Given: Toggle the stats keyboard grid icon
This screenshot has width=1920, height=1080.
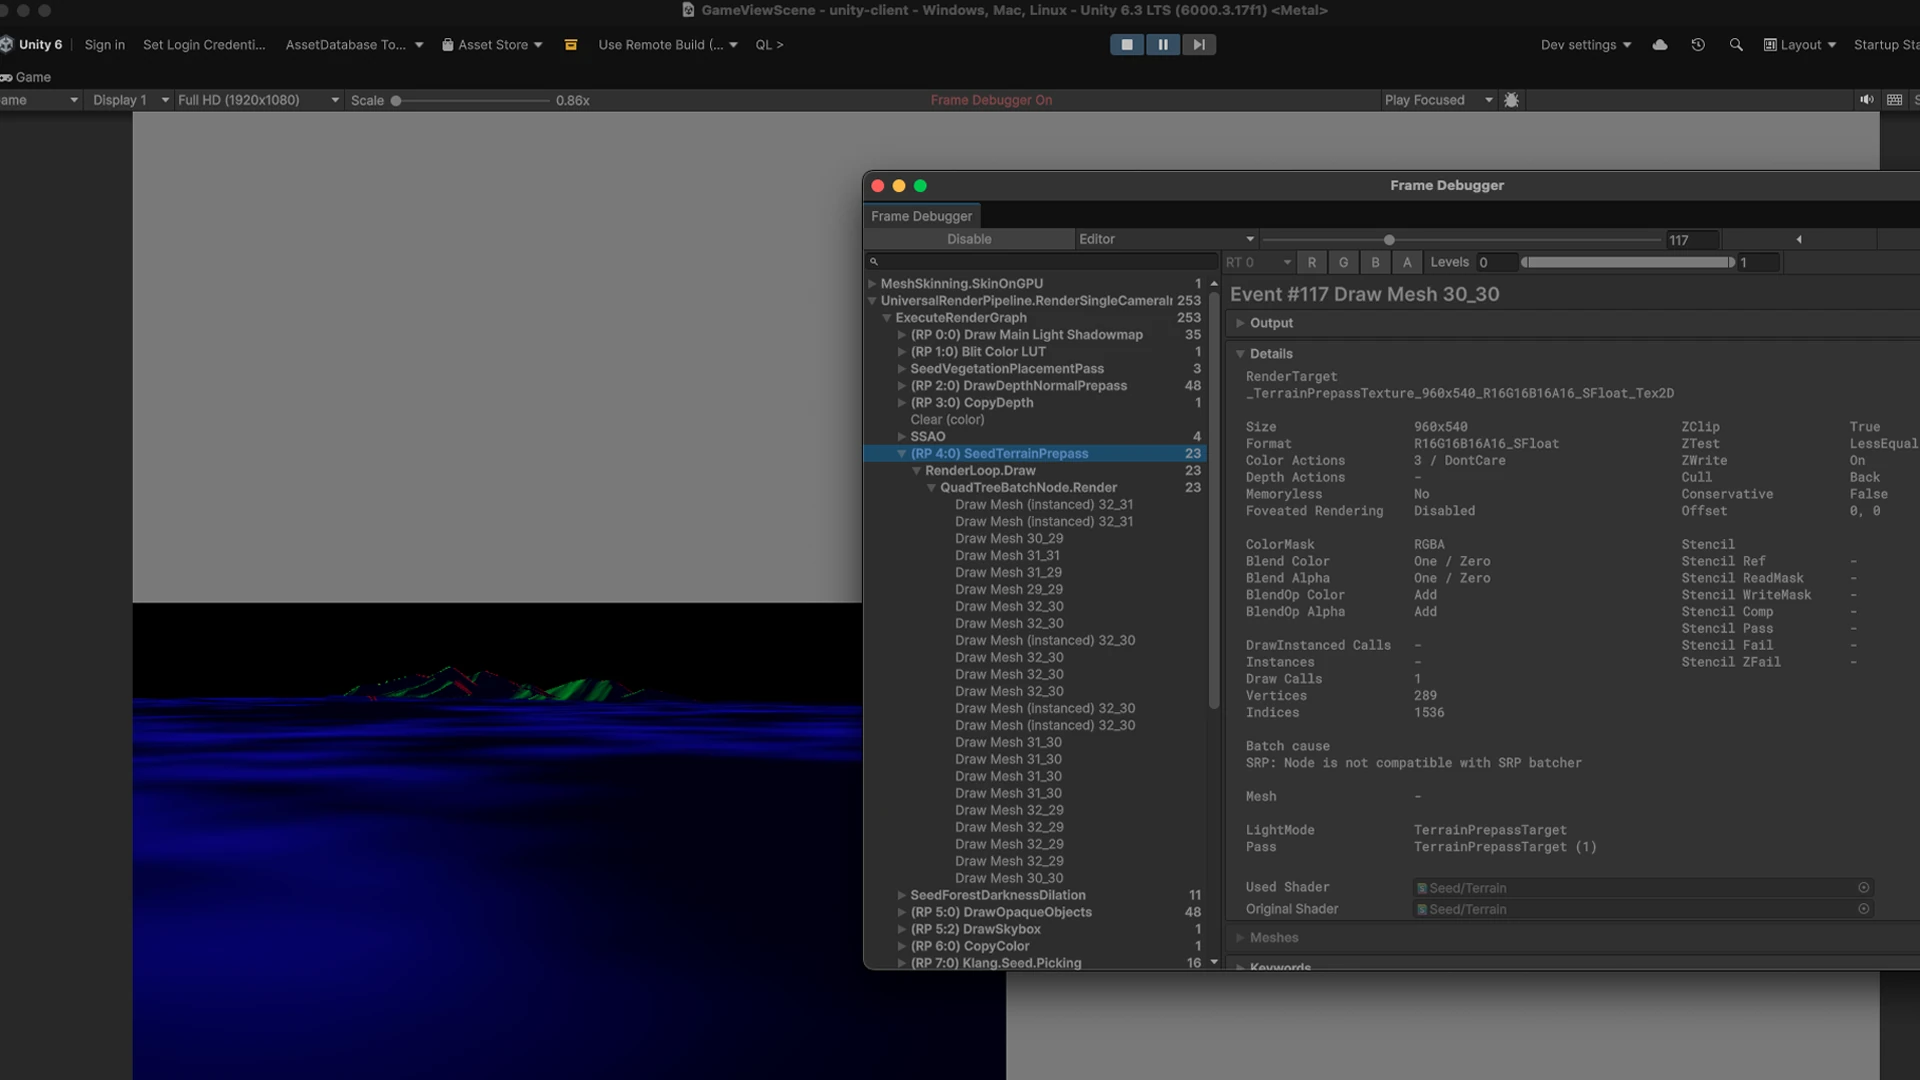Looking at the screenshot, I should click(x=1894, y=100).
